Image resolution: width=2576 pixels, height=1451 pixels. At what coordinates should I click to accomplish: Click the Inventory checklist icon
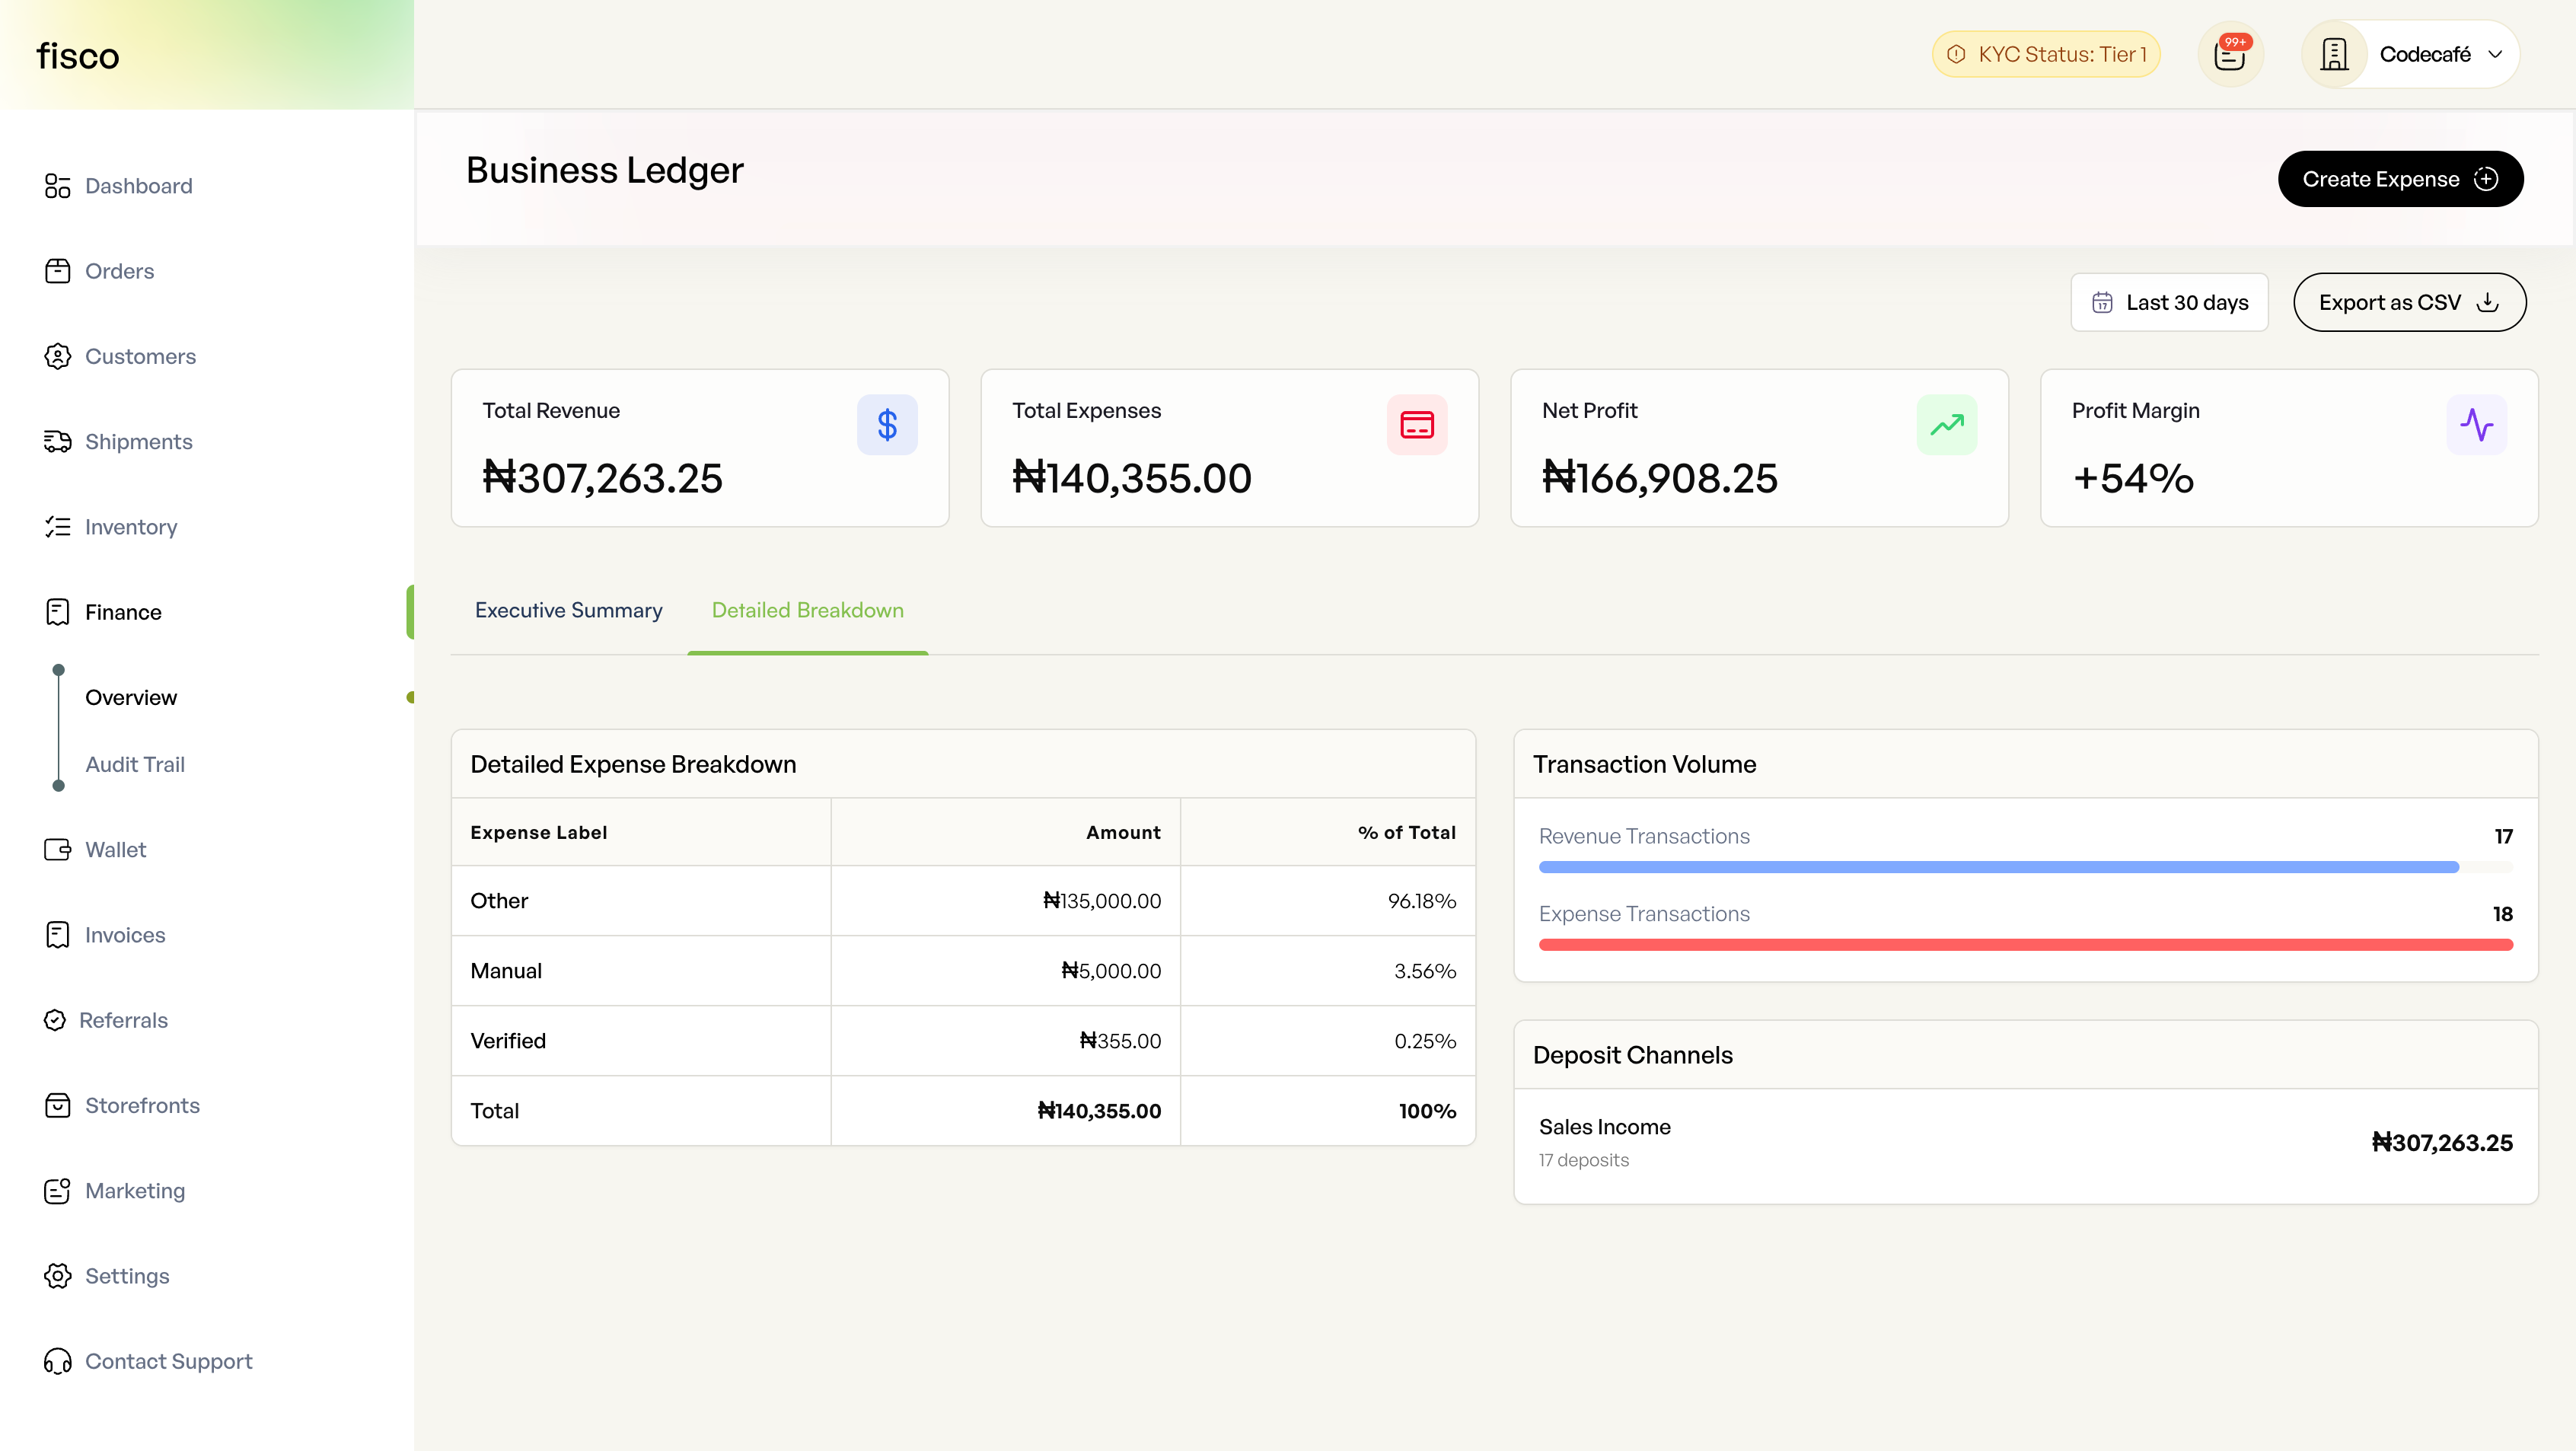click(57, 527)
